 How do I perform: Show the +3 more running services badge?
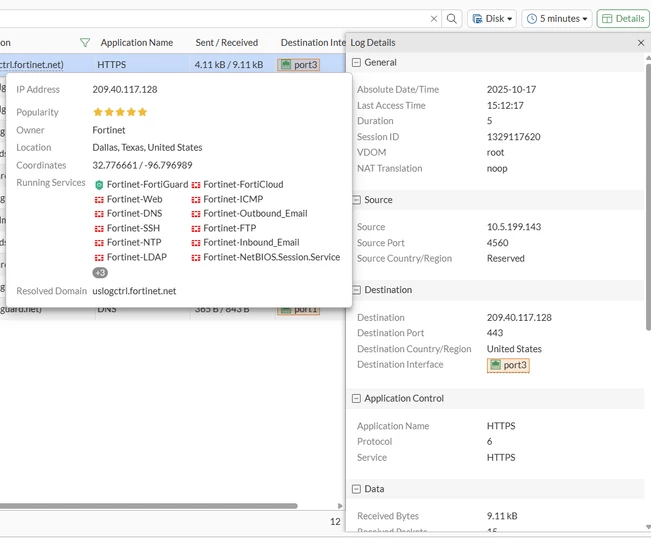click(100, 273)
